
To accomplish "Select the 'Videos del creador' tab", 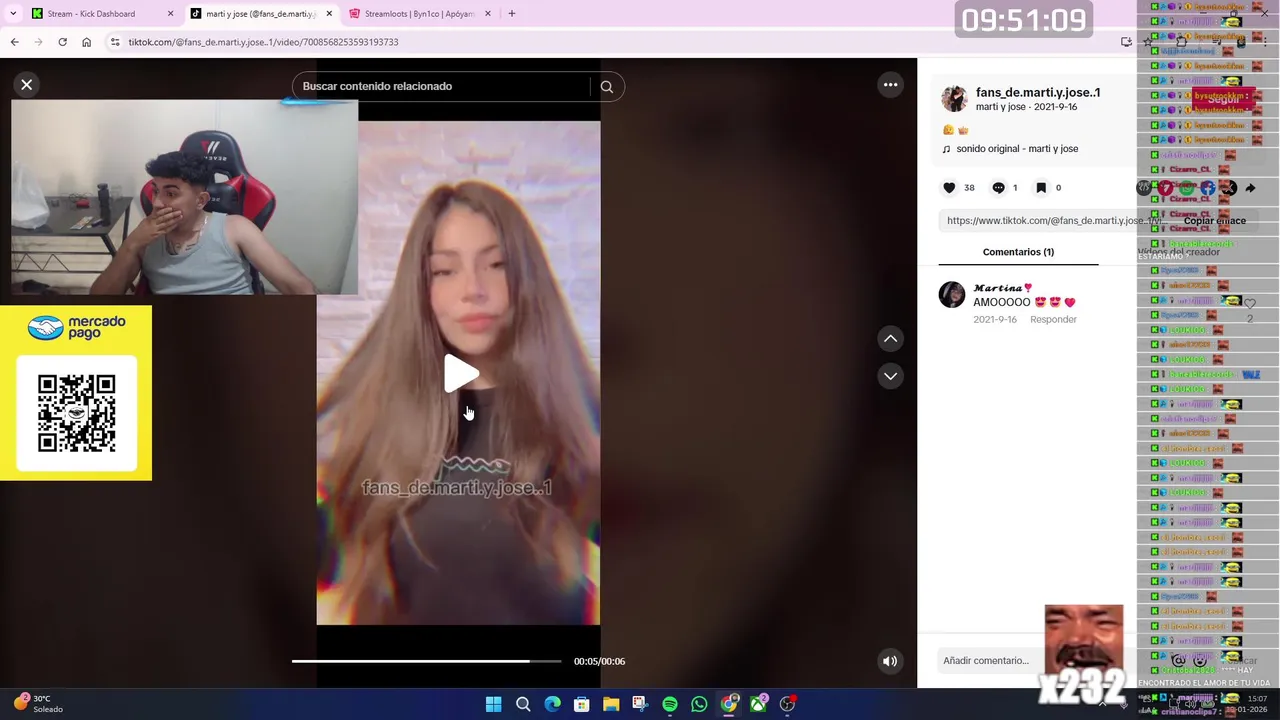I will tap(1178, 252).
